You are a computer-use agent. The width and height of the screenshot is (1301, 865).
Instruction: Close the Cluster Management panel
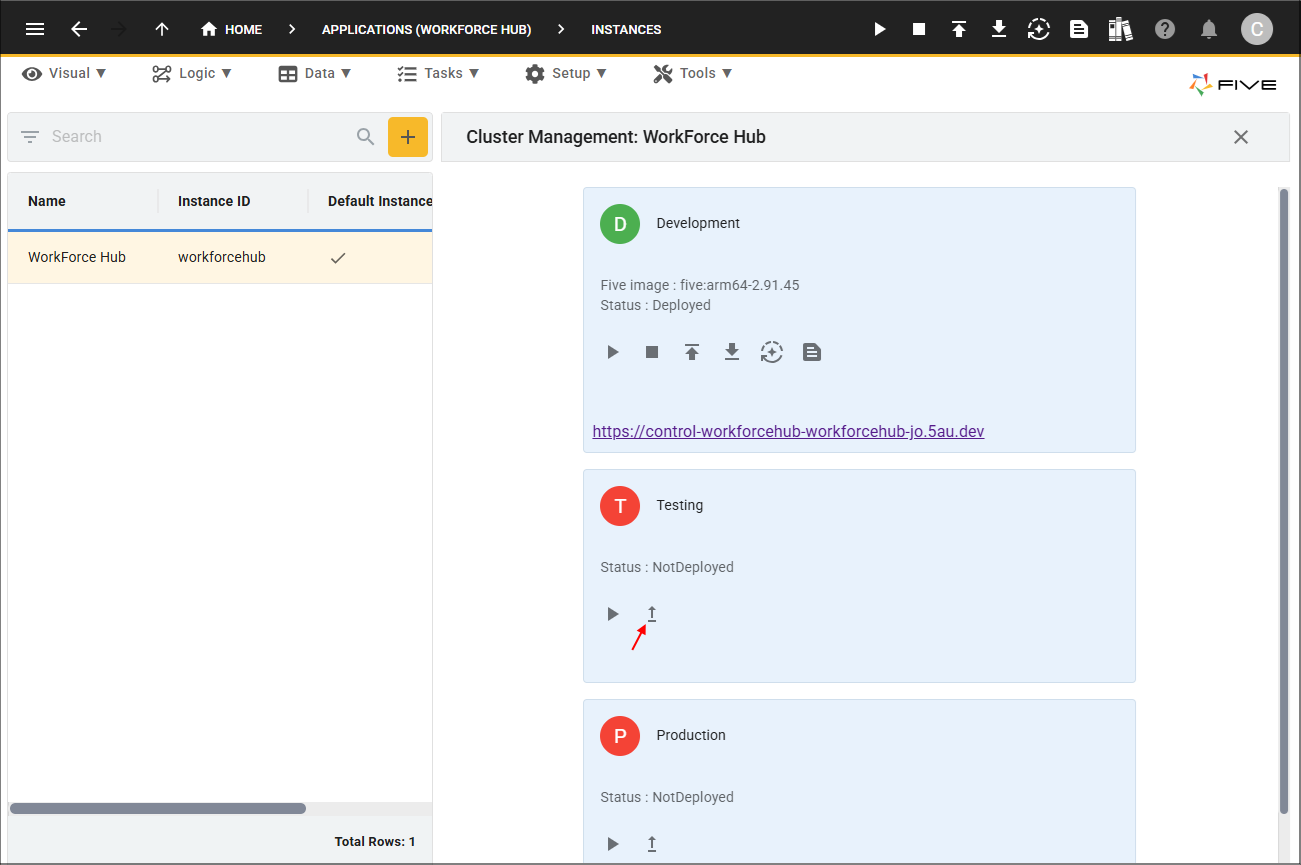pyautogui.click(x=1241, y=137)
